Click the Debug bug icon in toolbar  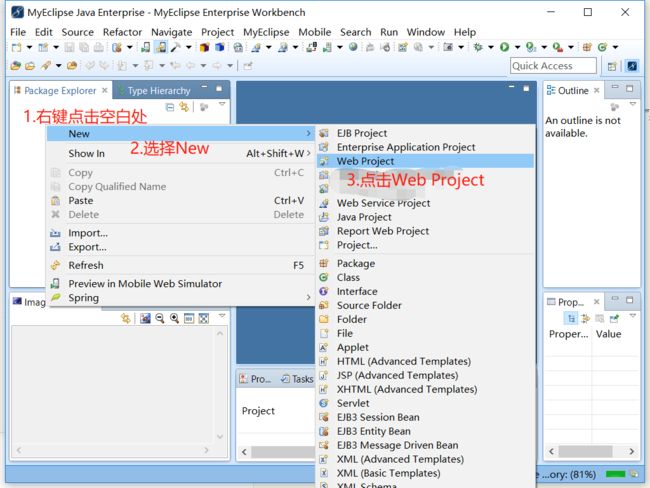click(x=478, y=47)
